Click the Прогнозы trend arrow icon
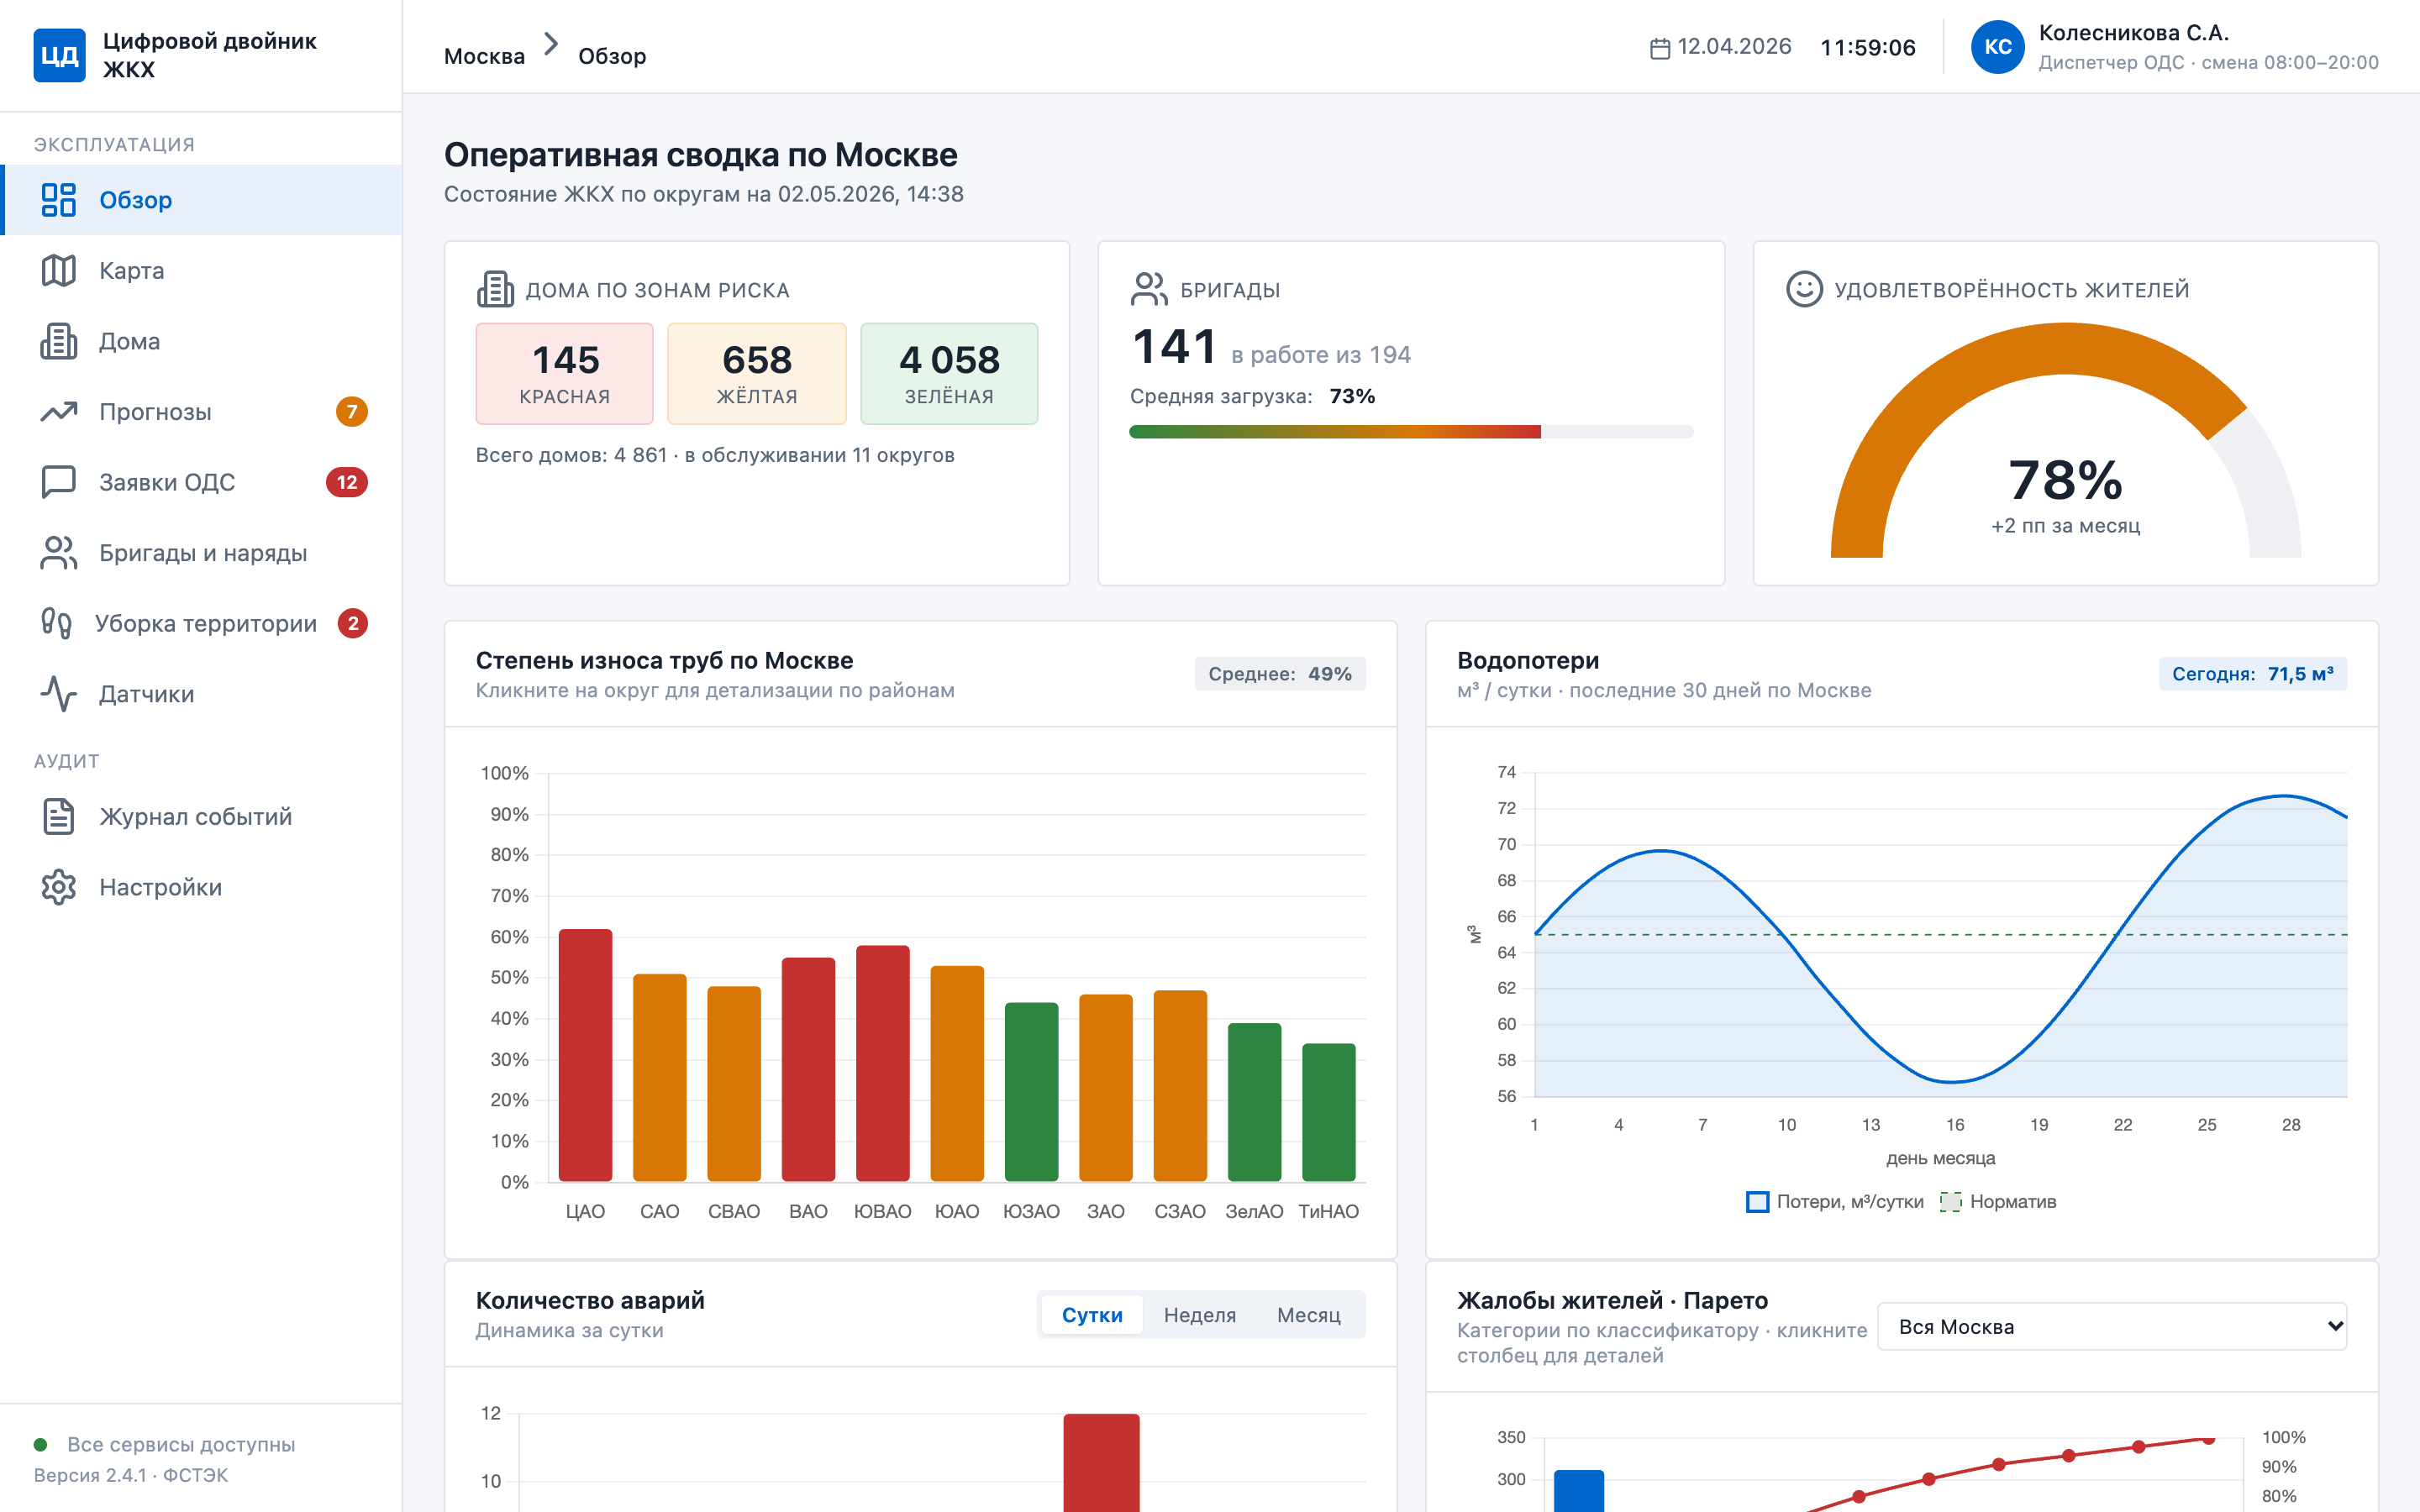Viewport: 2420px width, 1512px height. click(x=59, y=412)
